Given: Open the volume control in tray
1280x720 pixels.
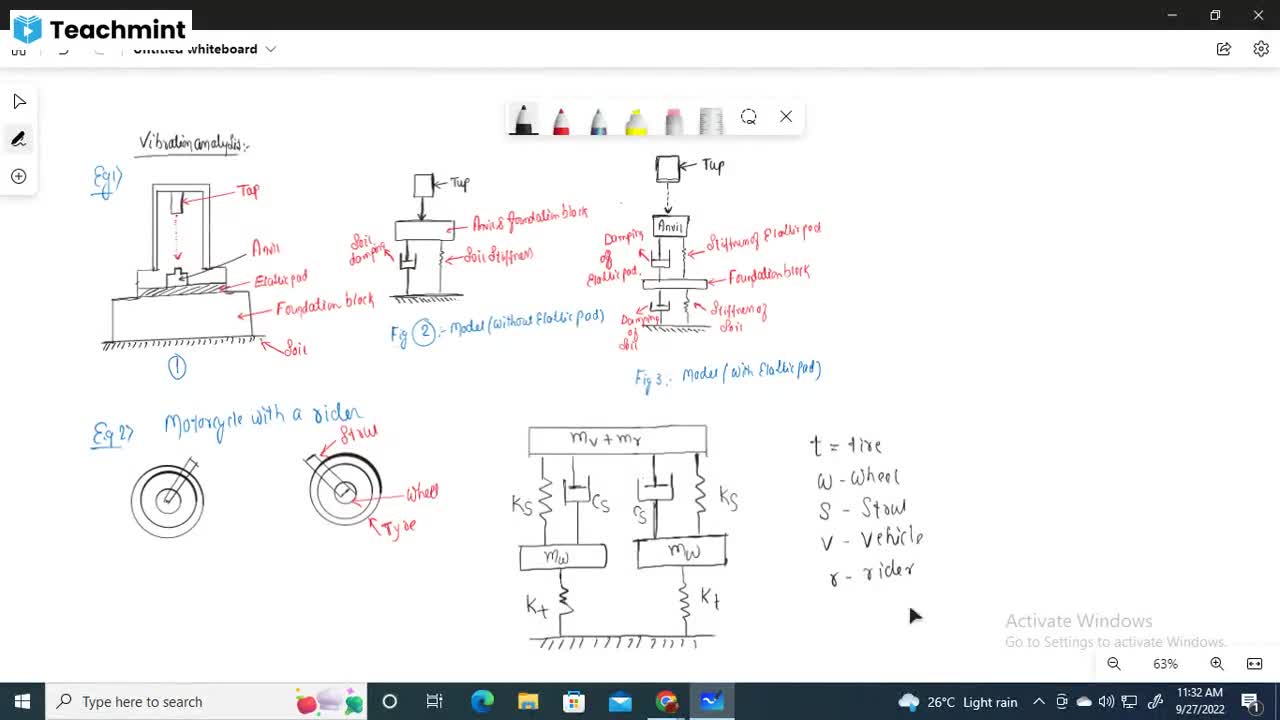Looking at the screenshot, I should tap(1106, 702).
